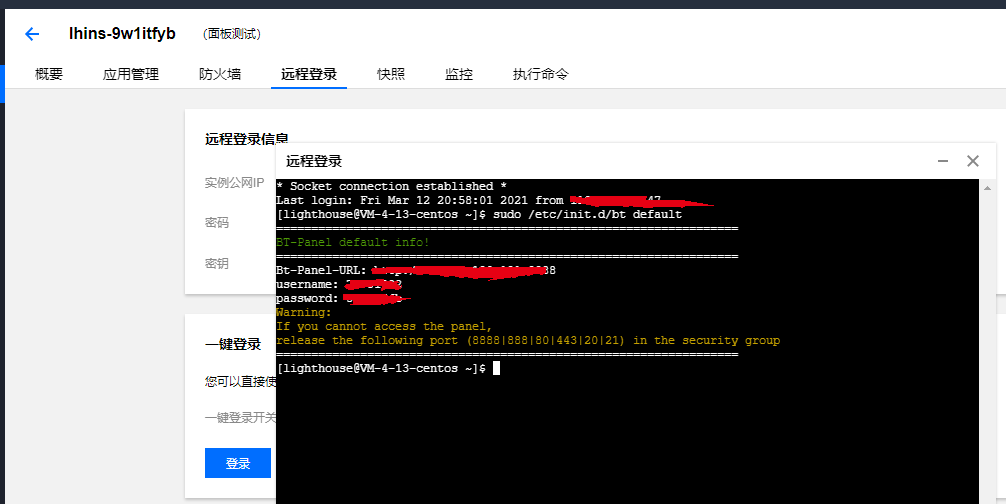This screenshot has width=1006, height=504.
Task: Open the 防火墙 tab
Action: click(x=220, y=74)
